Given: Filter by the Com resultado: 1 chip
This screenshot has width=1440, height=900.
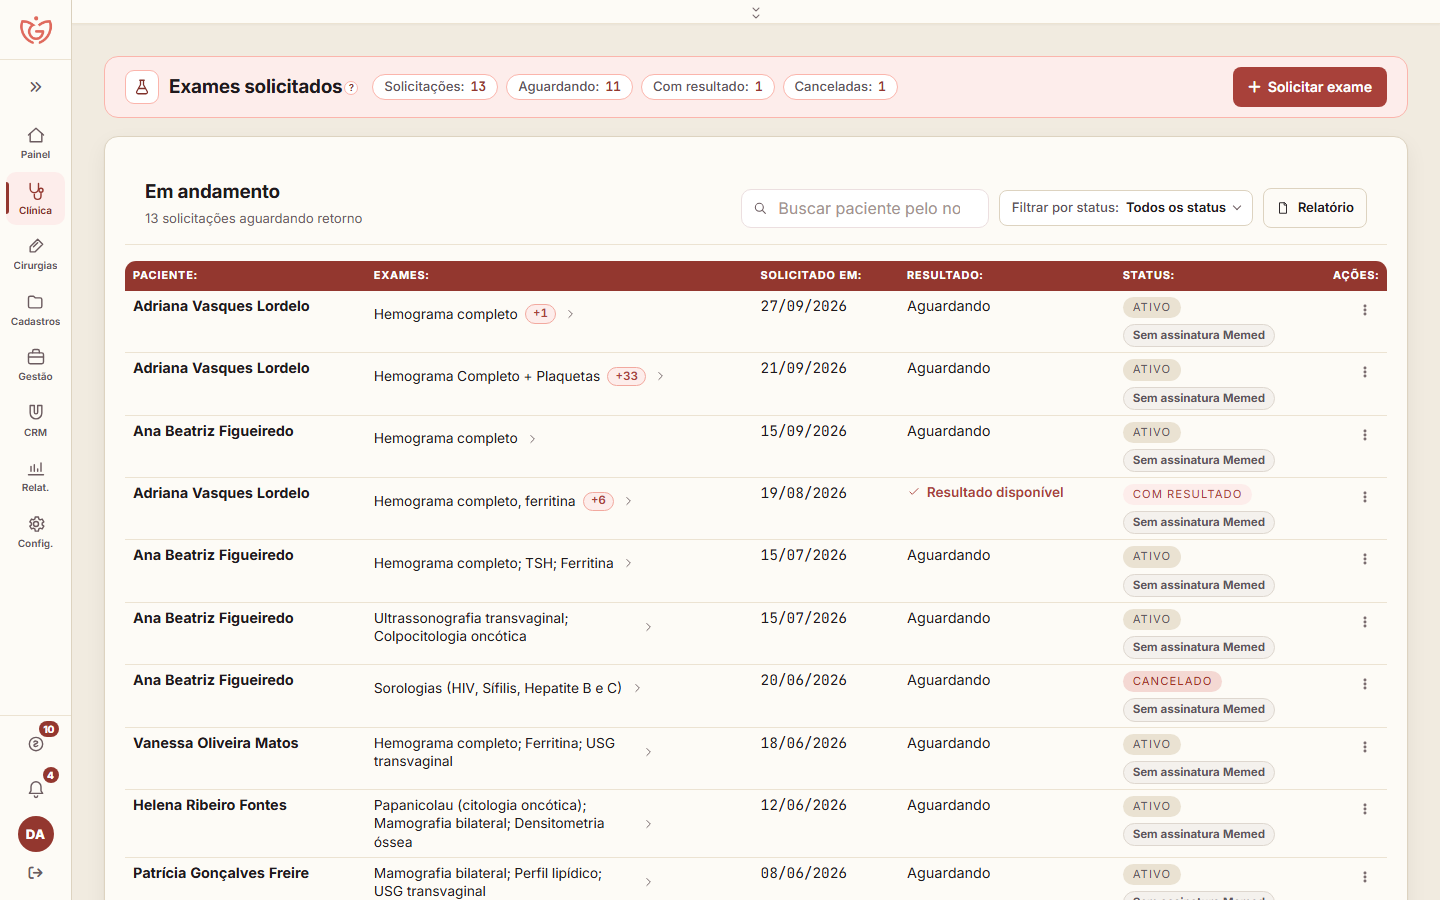Looking at the screenshot, I should pyautogui.click(x=708, y=87).
